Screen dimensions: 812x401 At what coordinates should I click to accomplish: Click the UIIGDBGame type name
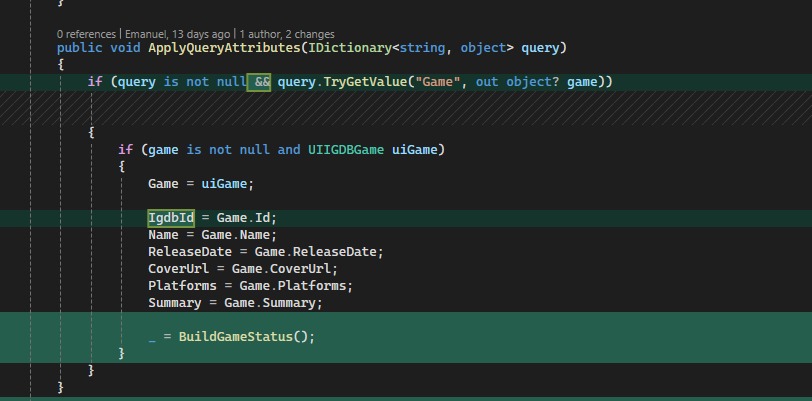tap(346, 150)
